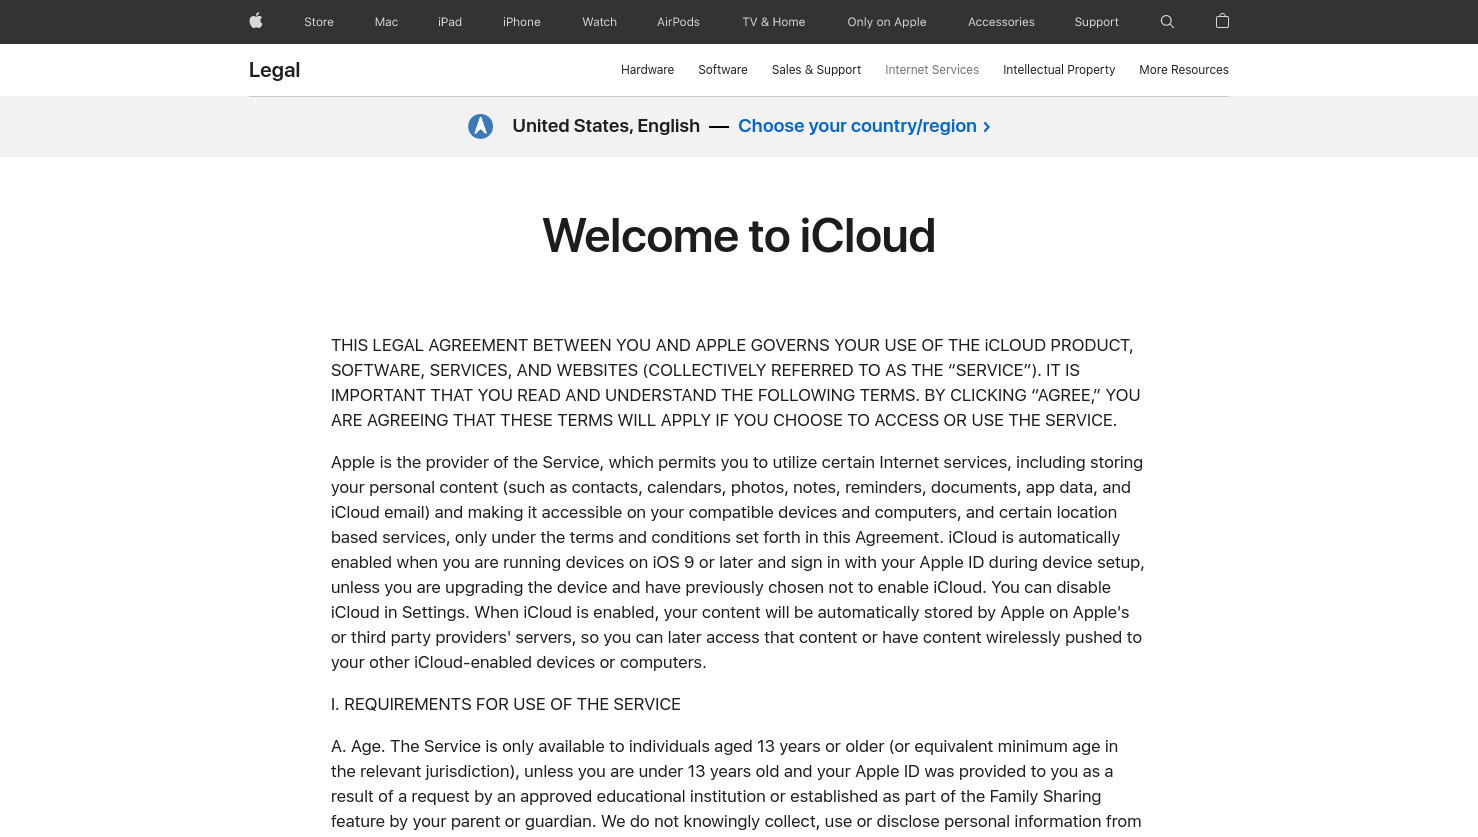Click the Apple logo icon

(256, 21)
